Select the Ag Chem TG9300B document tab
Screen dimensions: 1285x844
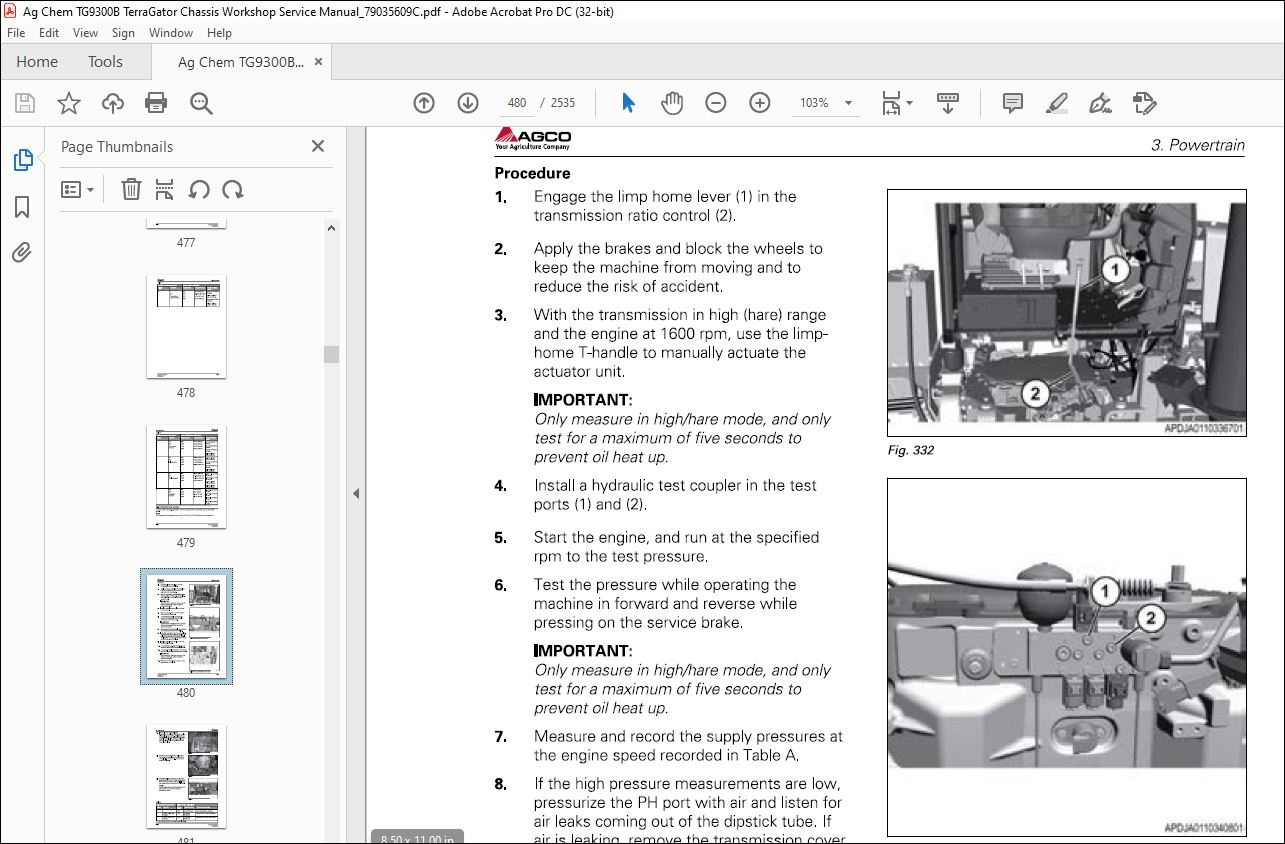coord(241,62)
